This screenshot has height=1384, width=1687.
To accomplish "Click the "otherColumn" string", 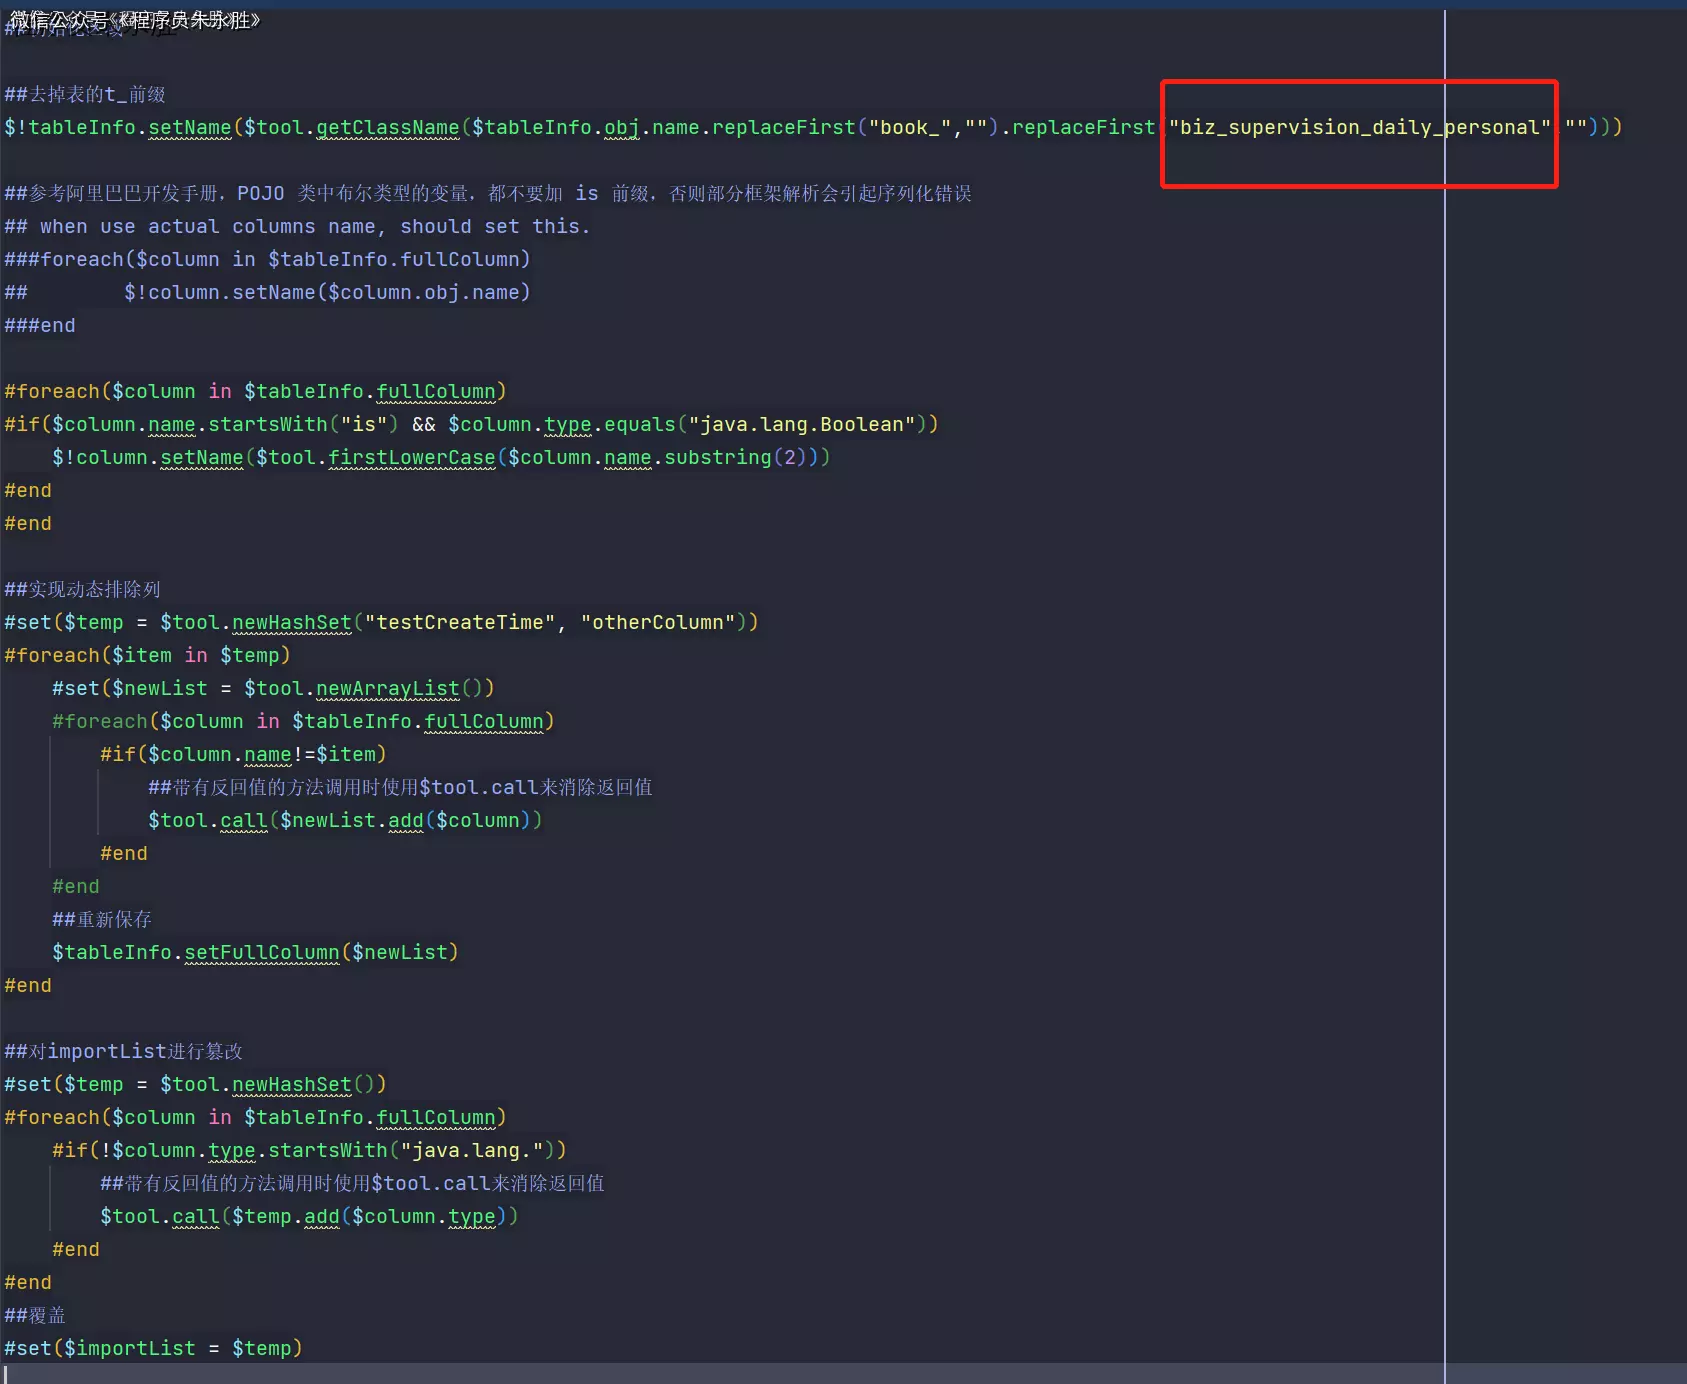I will [x=658, y=623].
